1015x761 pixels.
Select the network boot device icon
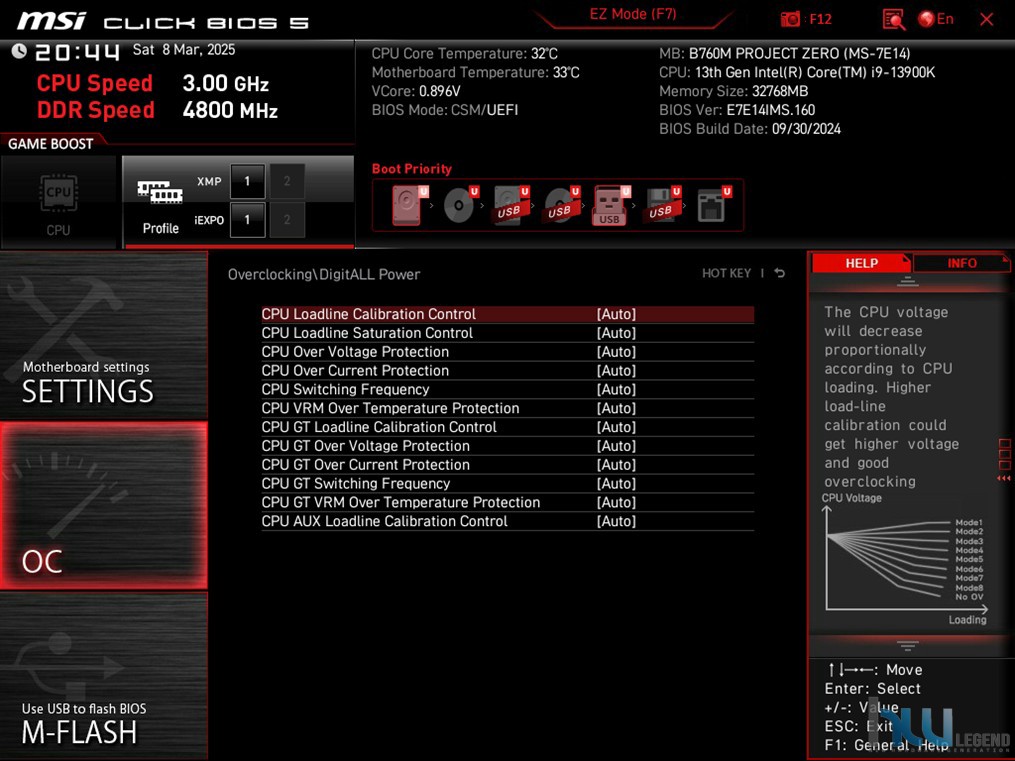(x=713, y=204)
